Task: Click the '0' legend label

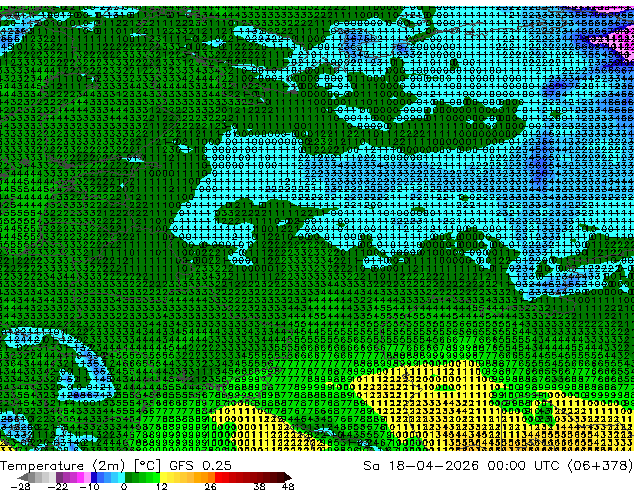Action: 124,486
